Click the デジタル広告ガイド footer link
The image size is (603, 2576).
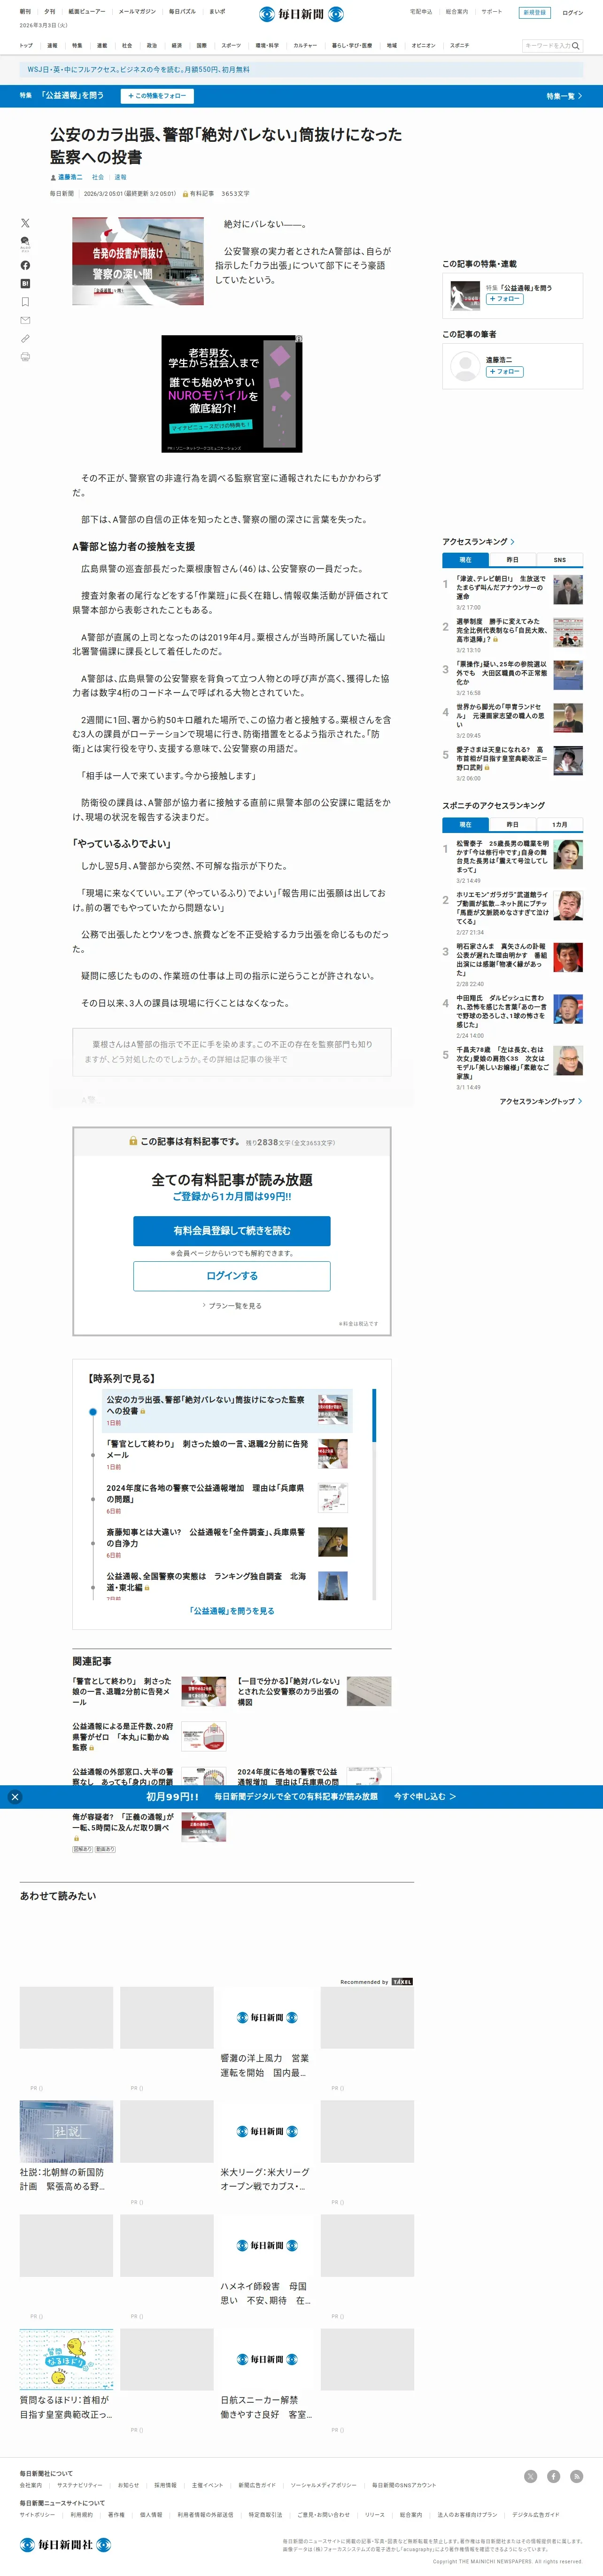[536, 2514]
